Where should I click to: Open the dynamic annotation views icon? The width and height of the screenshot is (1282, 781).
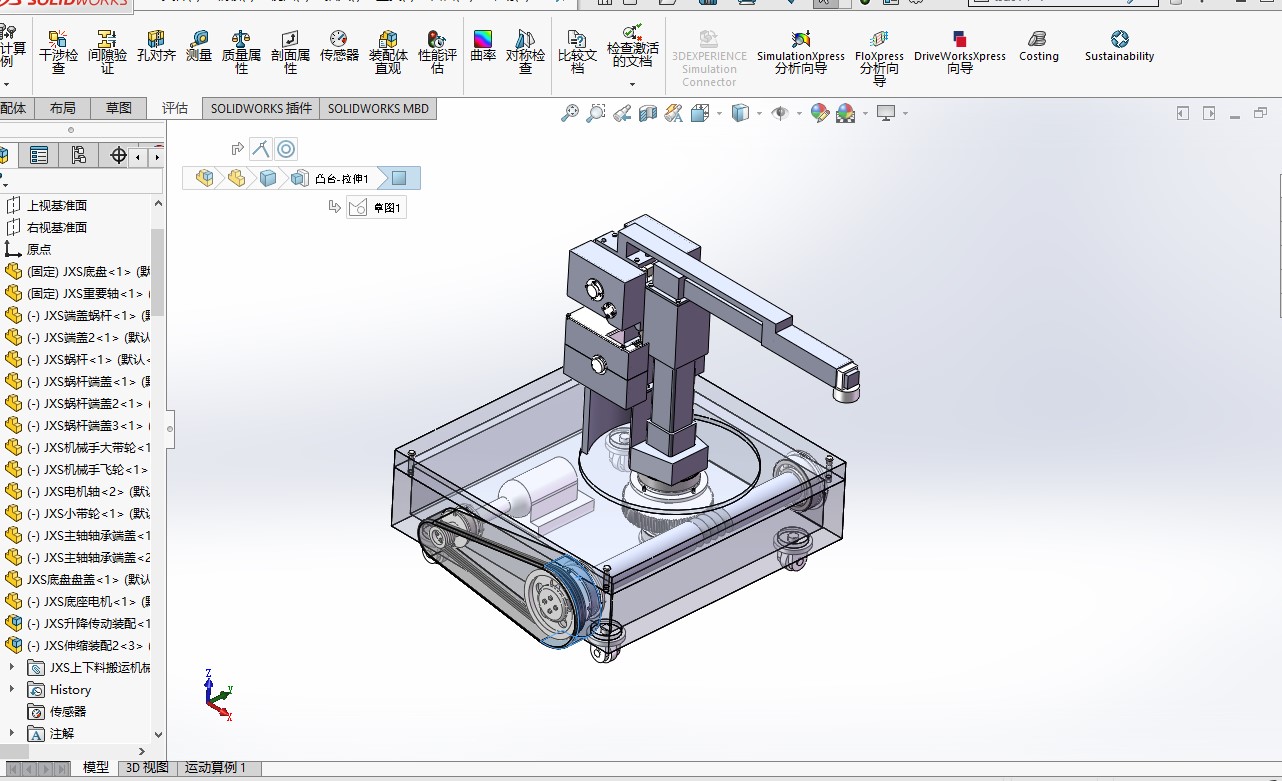pos(674,114)
